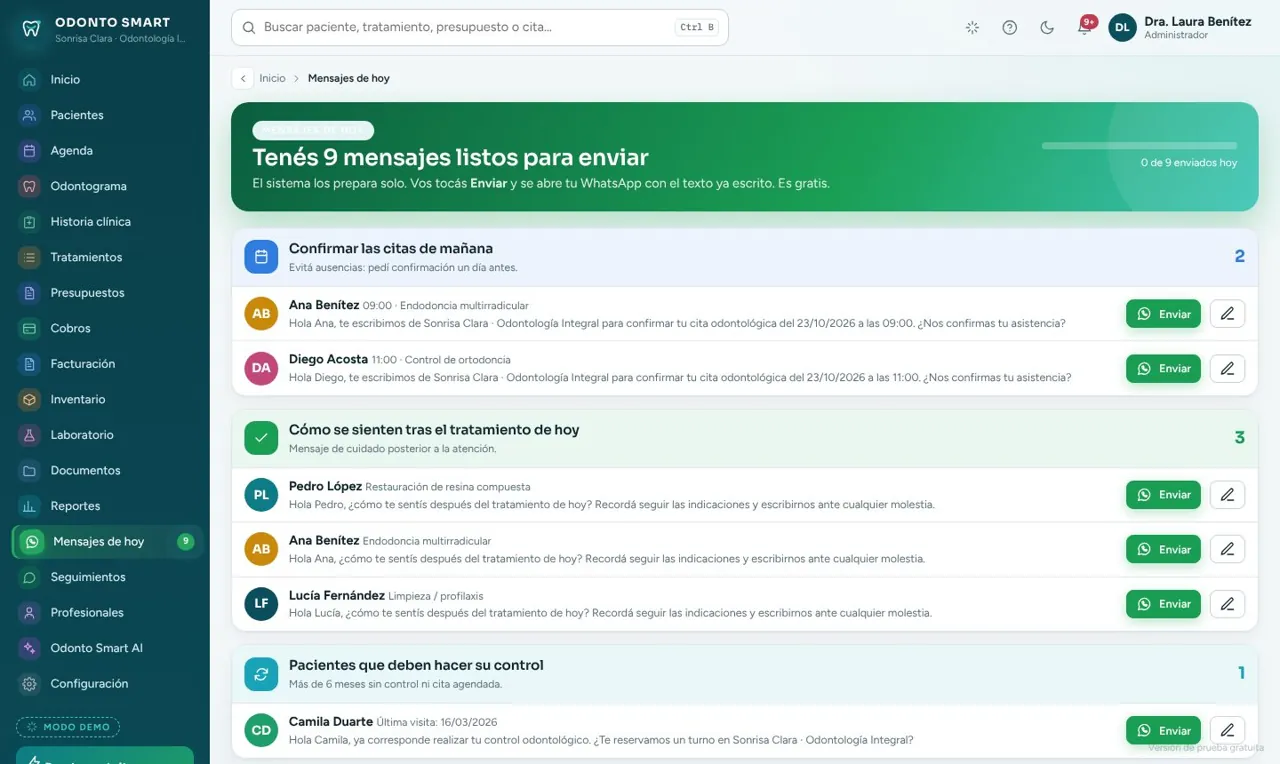Click "Pacientes que deben hacer su control" heading
This screenshot has width=1280, height=764.
[416, 665]
